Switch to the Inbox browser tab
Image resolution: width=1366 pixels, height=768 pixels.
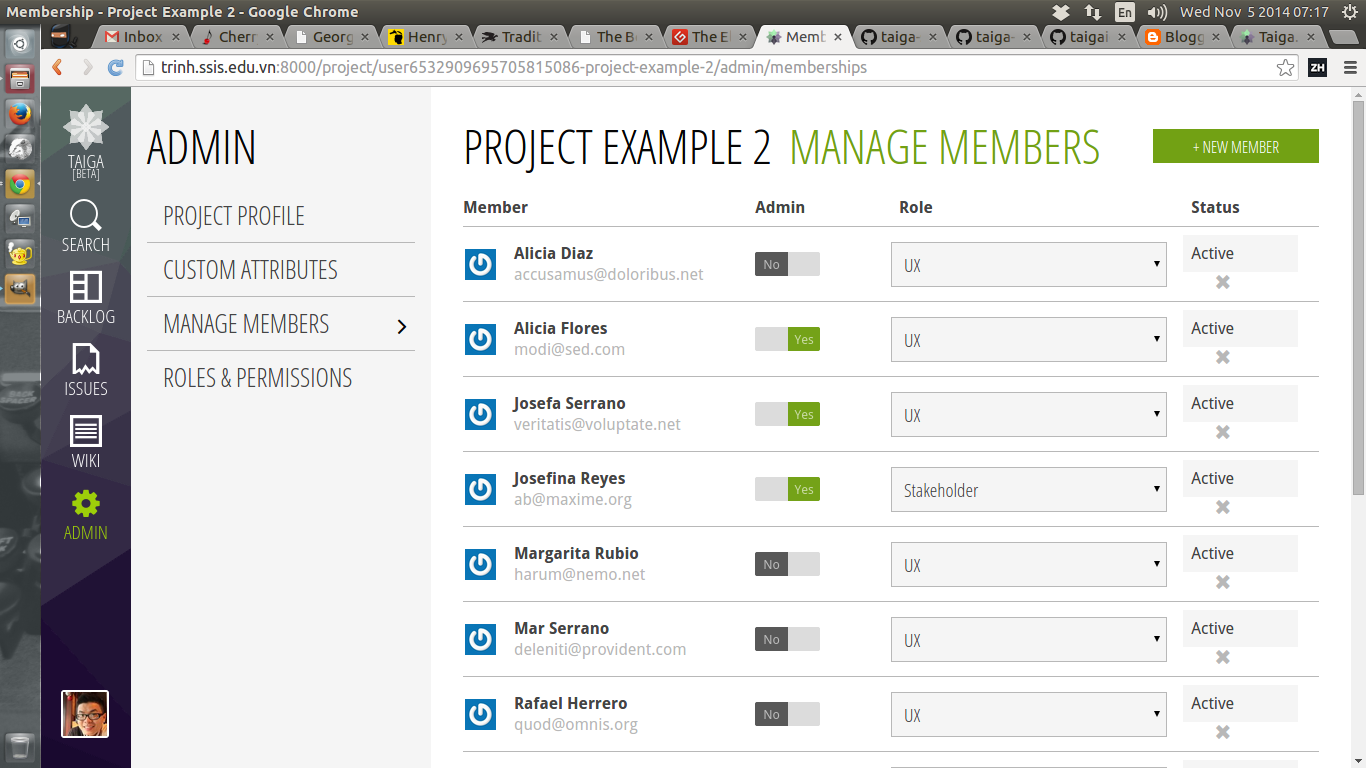[140, 37]
